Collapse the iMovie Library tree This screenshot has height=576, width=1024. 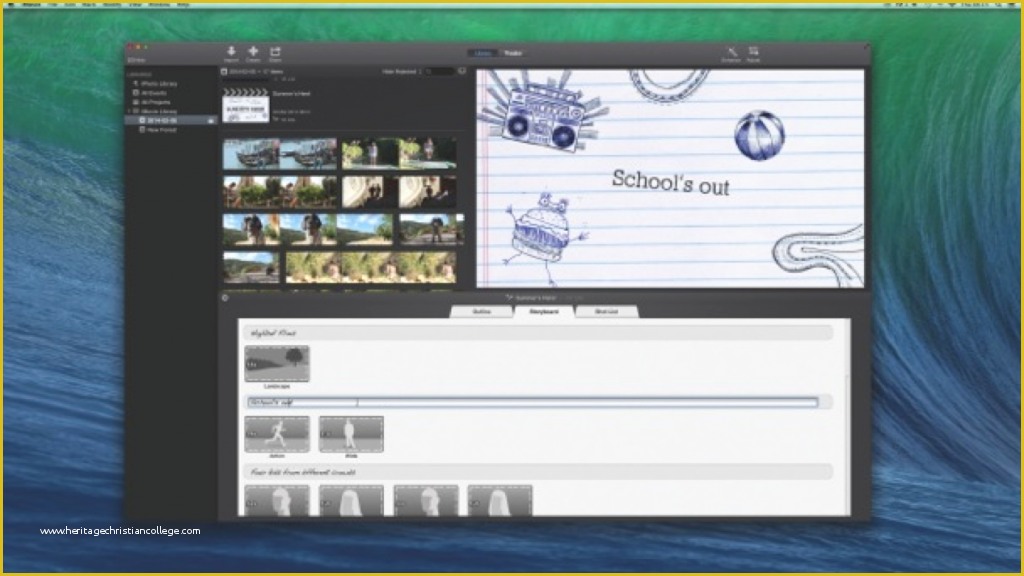pos(129,111)
